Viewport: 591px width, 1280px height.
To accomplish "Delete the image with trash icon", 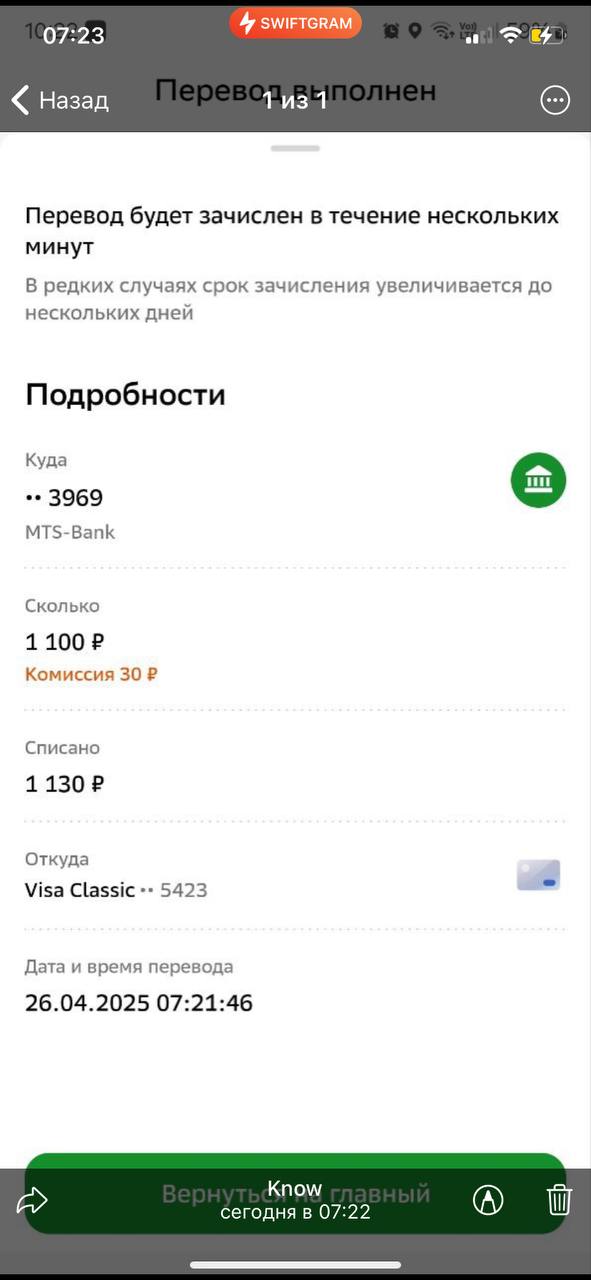I will [559, 1200].
